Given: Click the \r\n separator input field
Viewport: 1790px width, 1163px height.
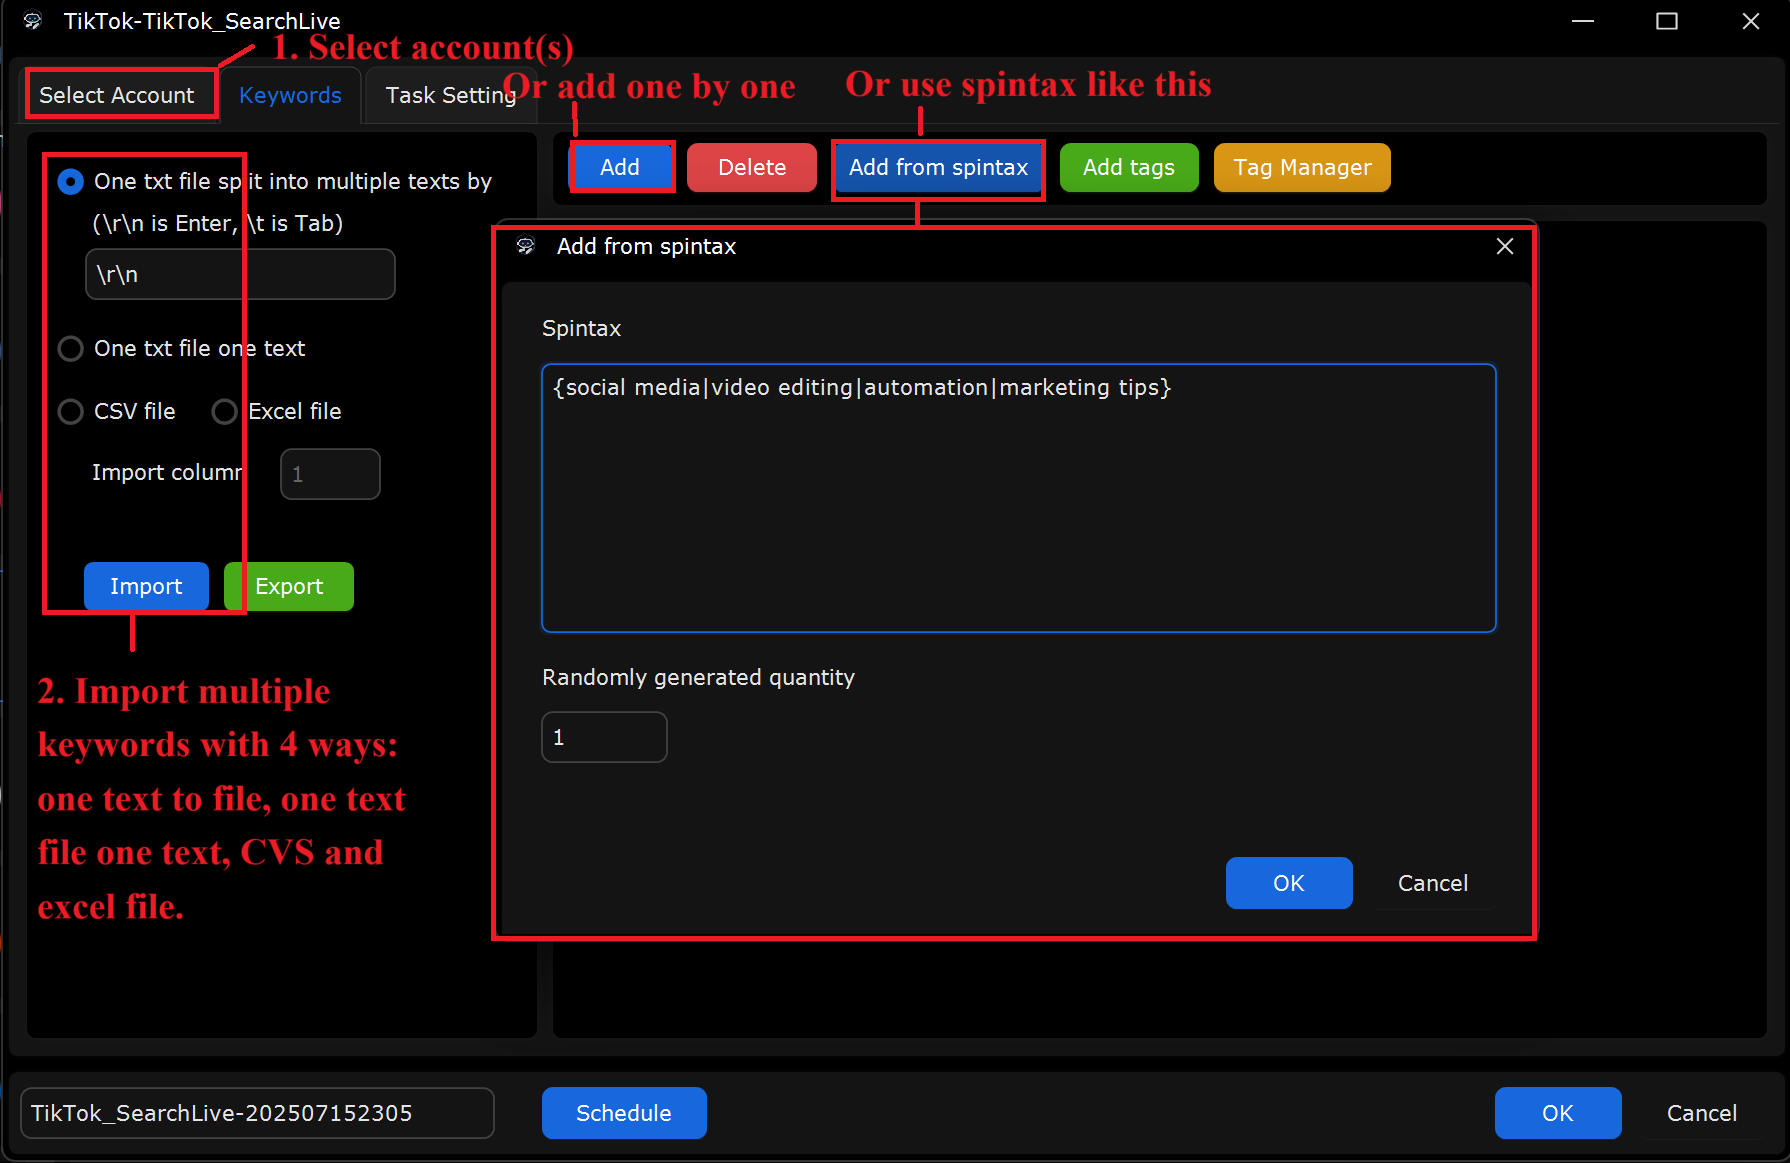Looking at the screenshot, I should [240, 274].
